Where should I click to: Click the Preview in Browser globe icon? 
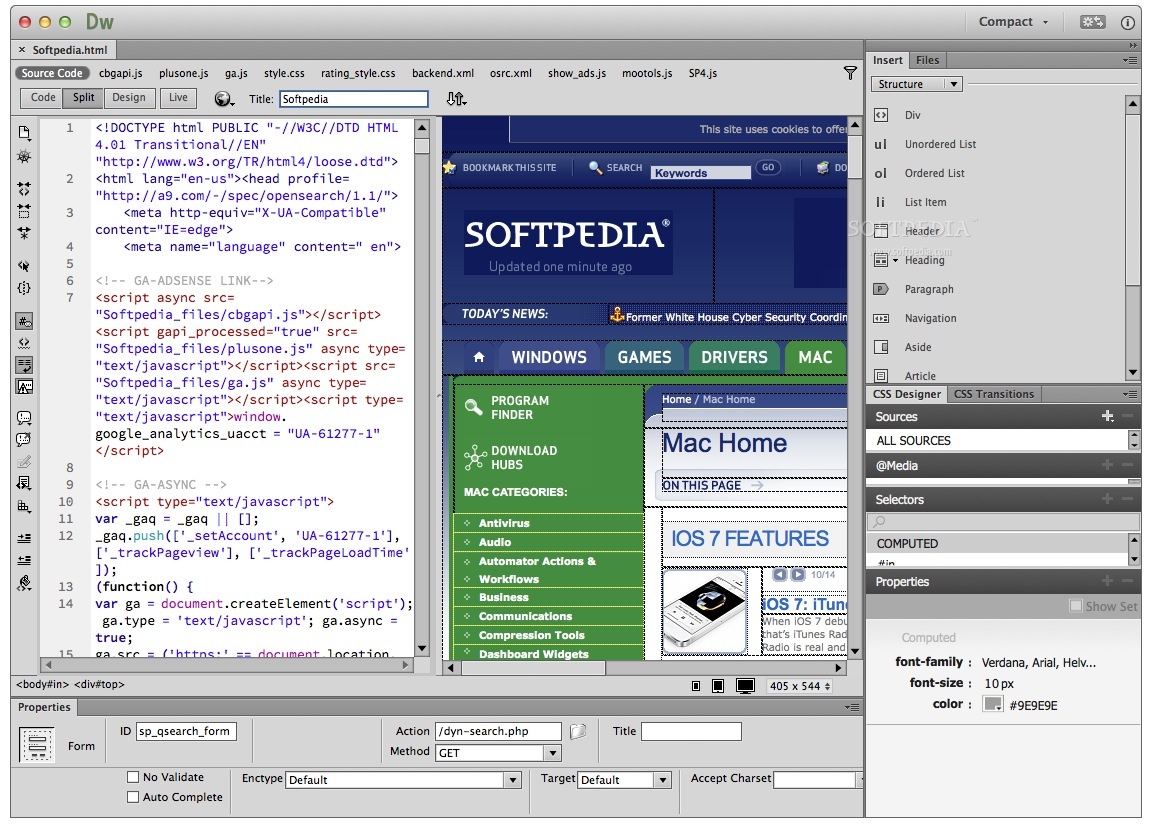224,98
